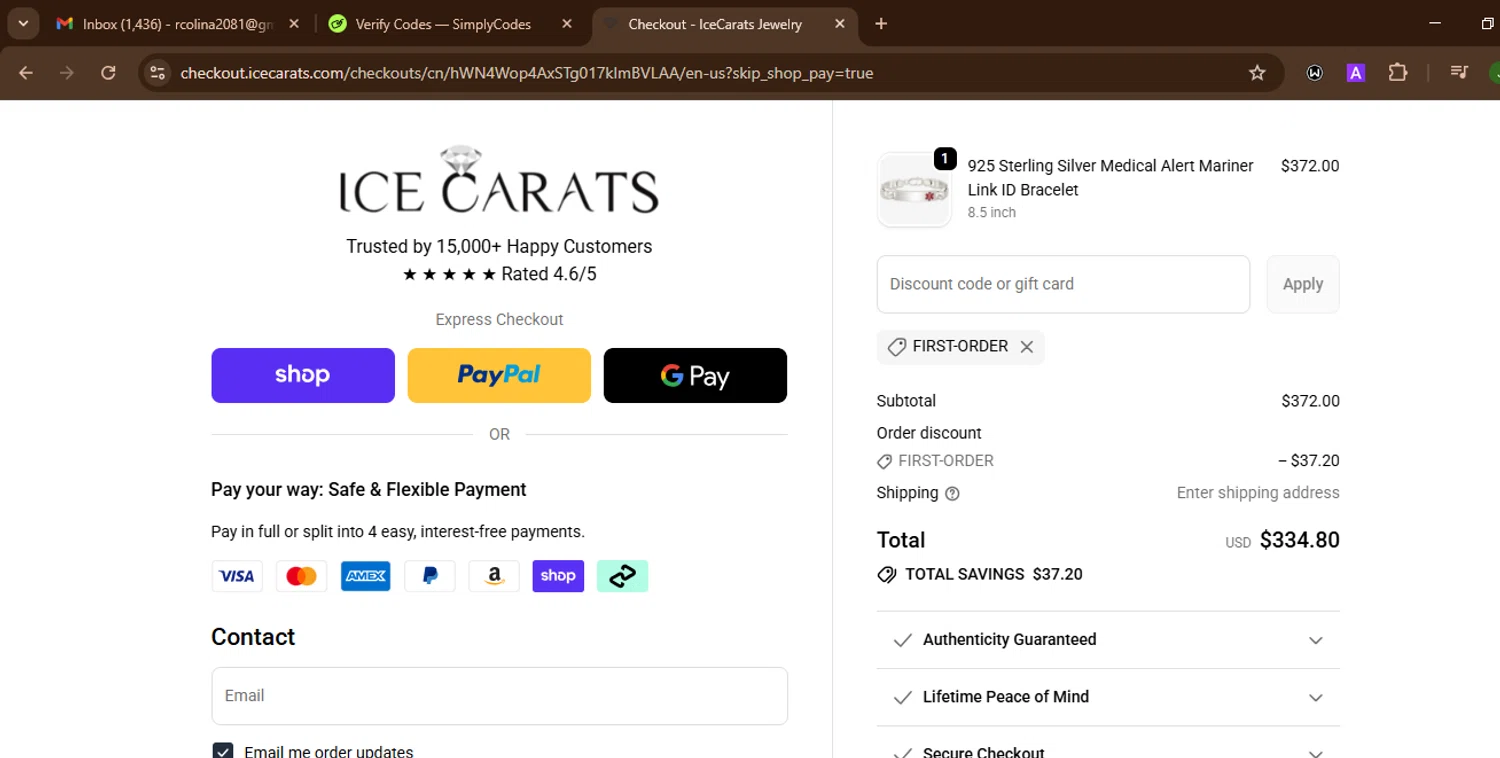The height and width of the screenshot is (758, 1500).
Task: Click the bracelet product thumbnail
Action: pyautogui.click(x=914, y=190)
